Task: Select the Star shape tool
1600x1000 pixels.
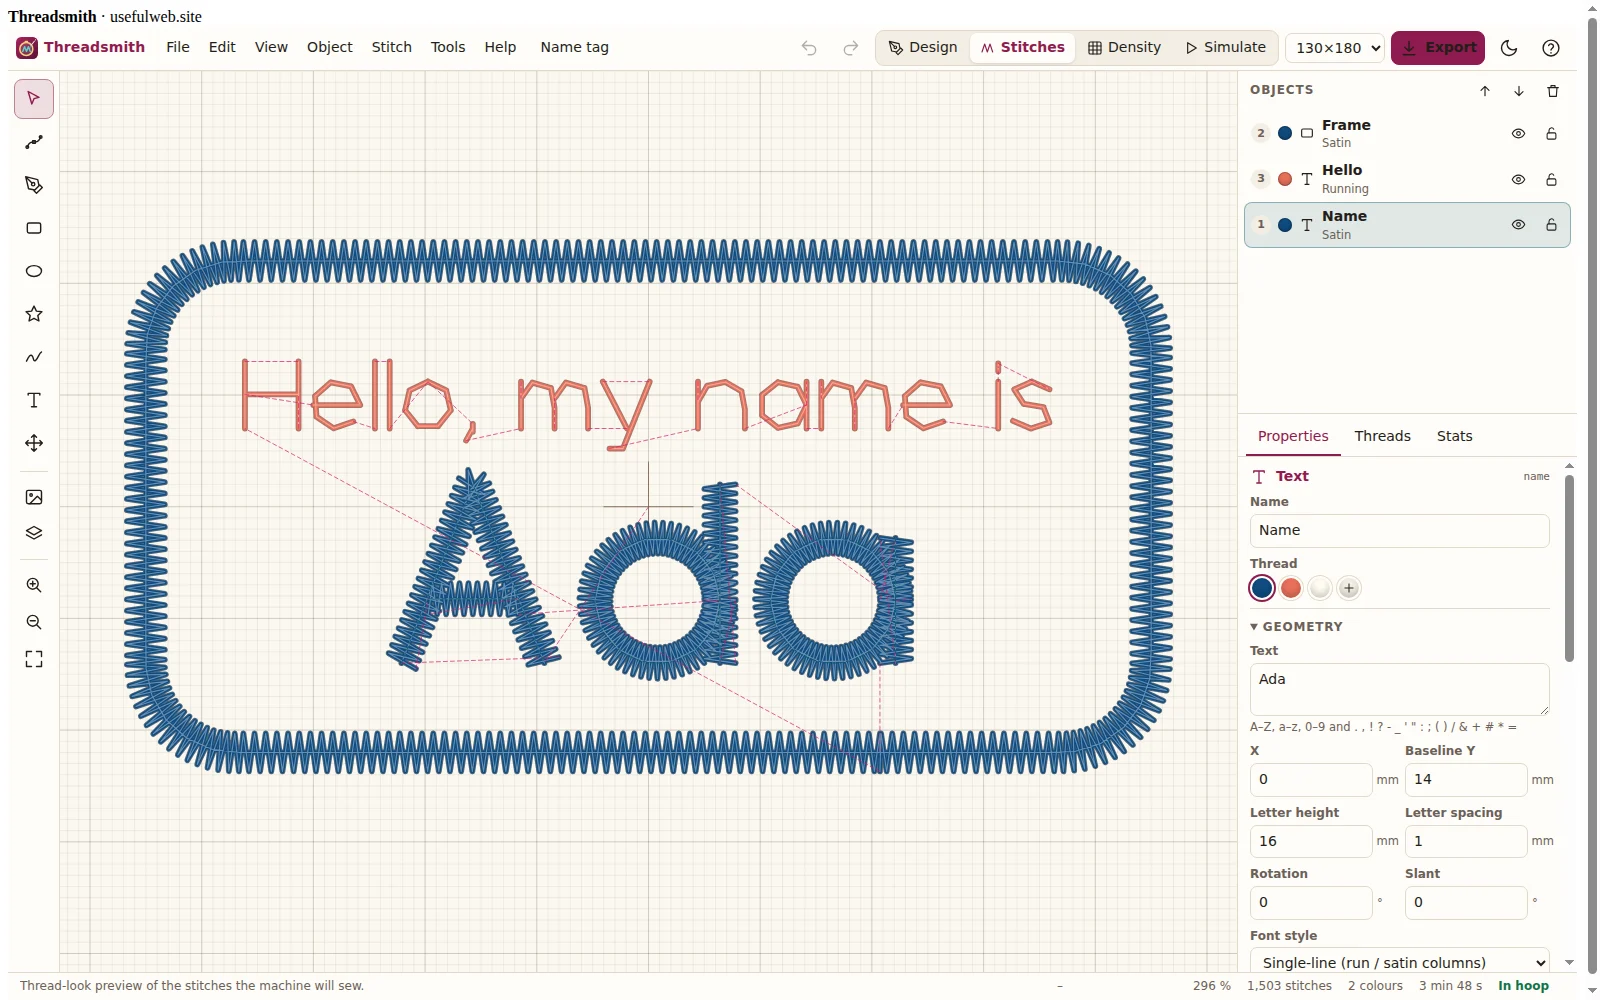Action: tap(34, 314)
